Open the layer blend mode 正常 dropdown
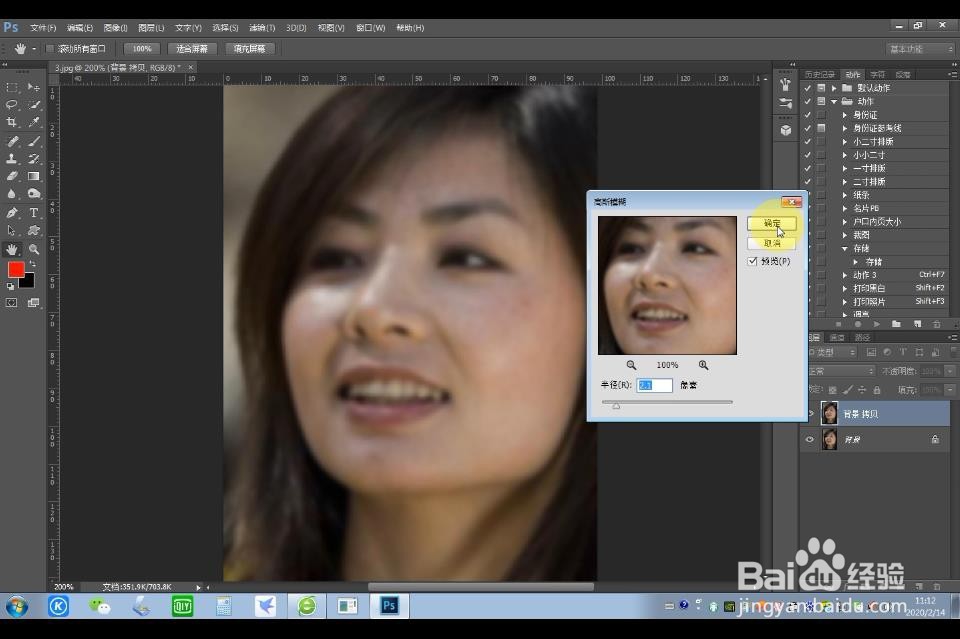This screenshot has width=960, height=639. pos(841,371)
